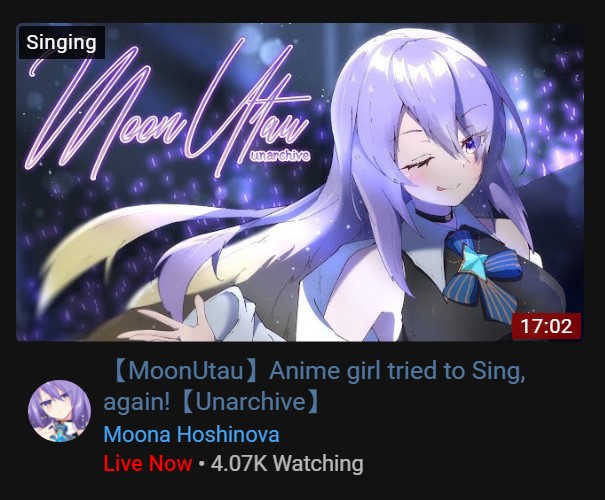Visit the Moona Hoshinova channel name link
Viewport: 605px width, 500px height.
coord(191,434)
